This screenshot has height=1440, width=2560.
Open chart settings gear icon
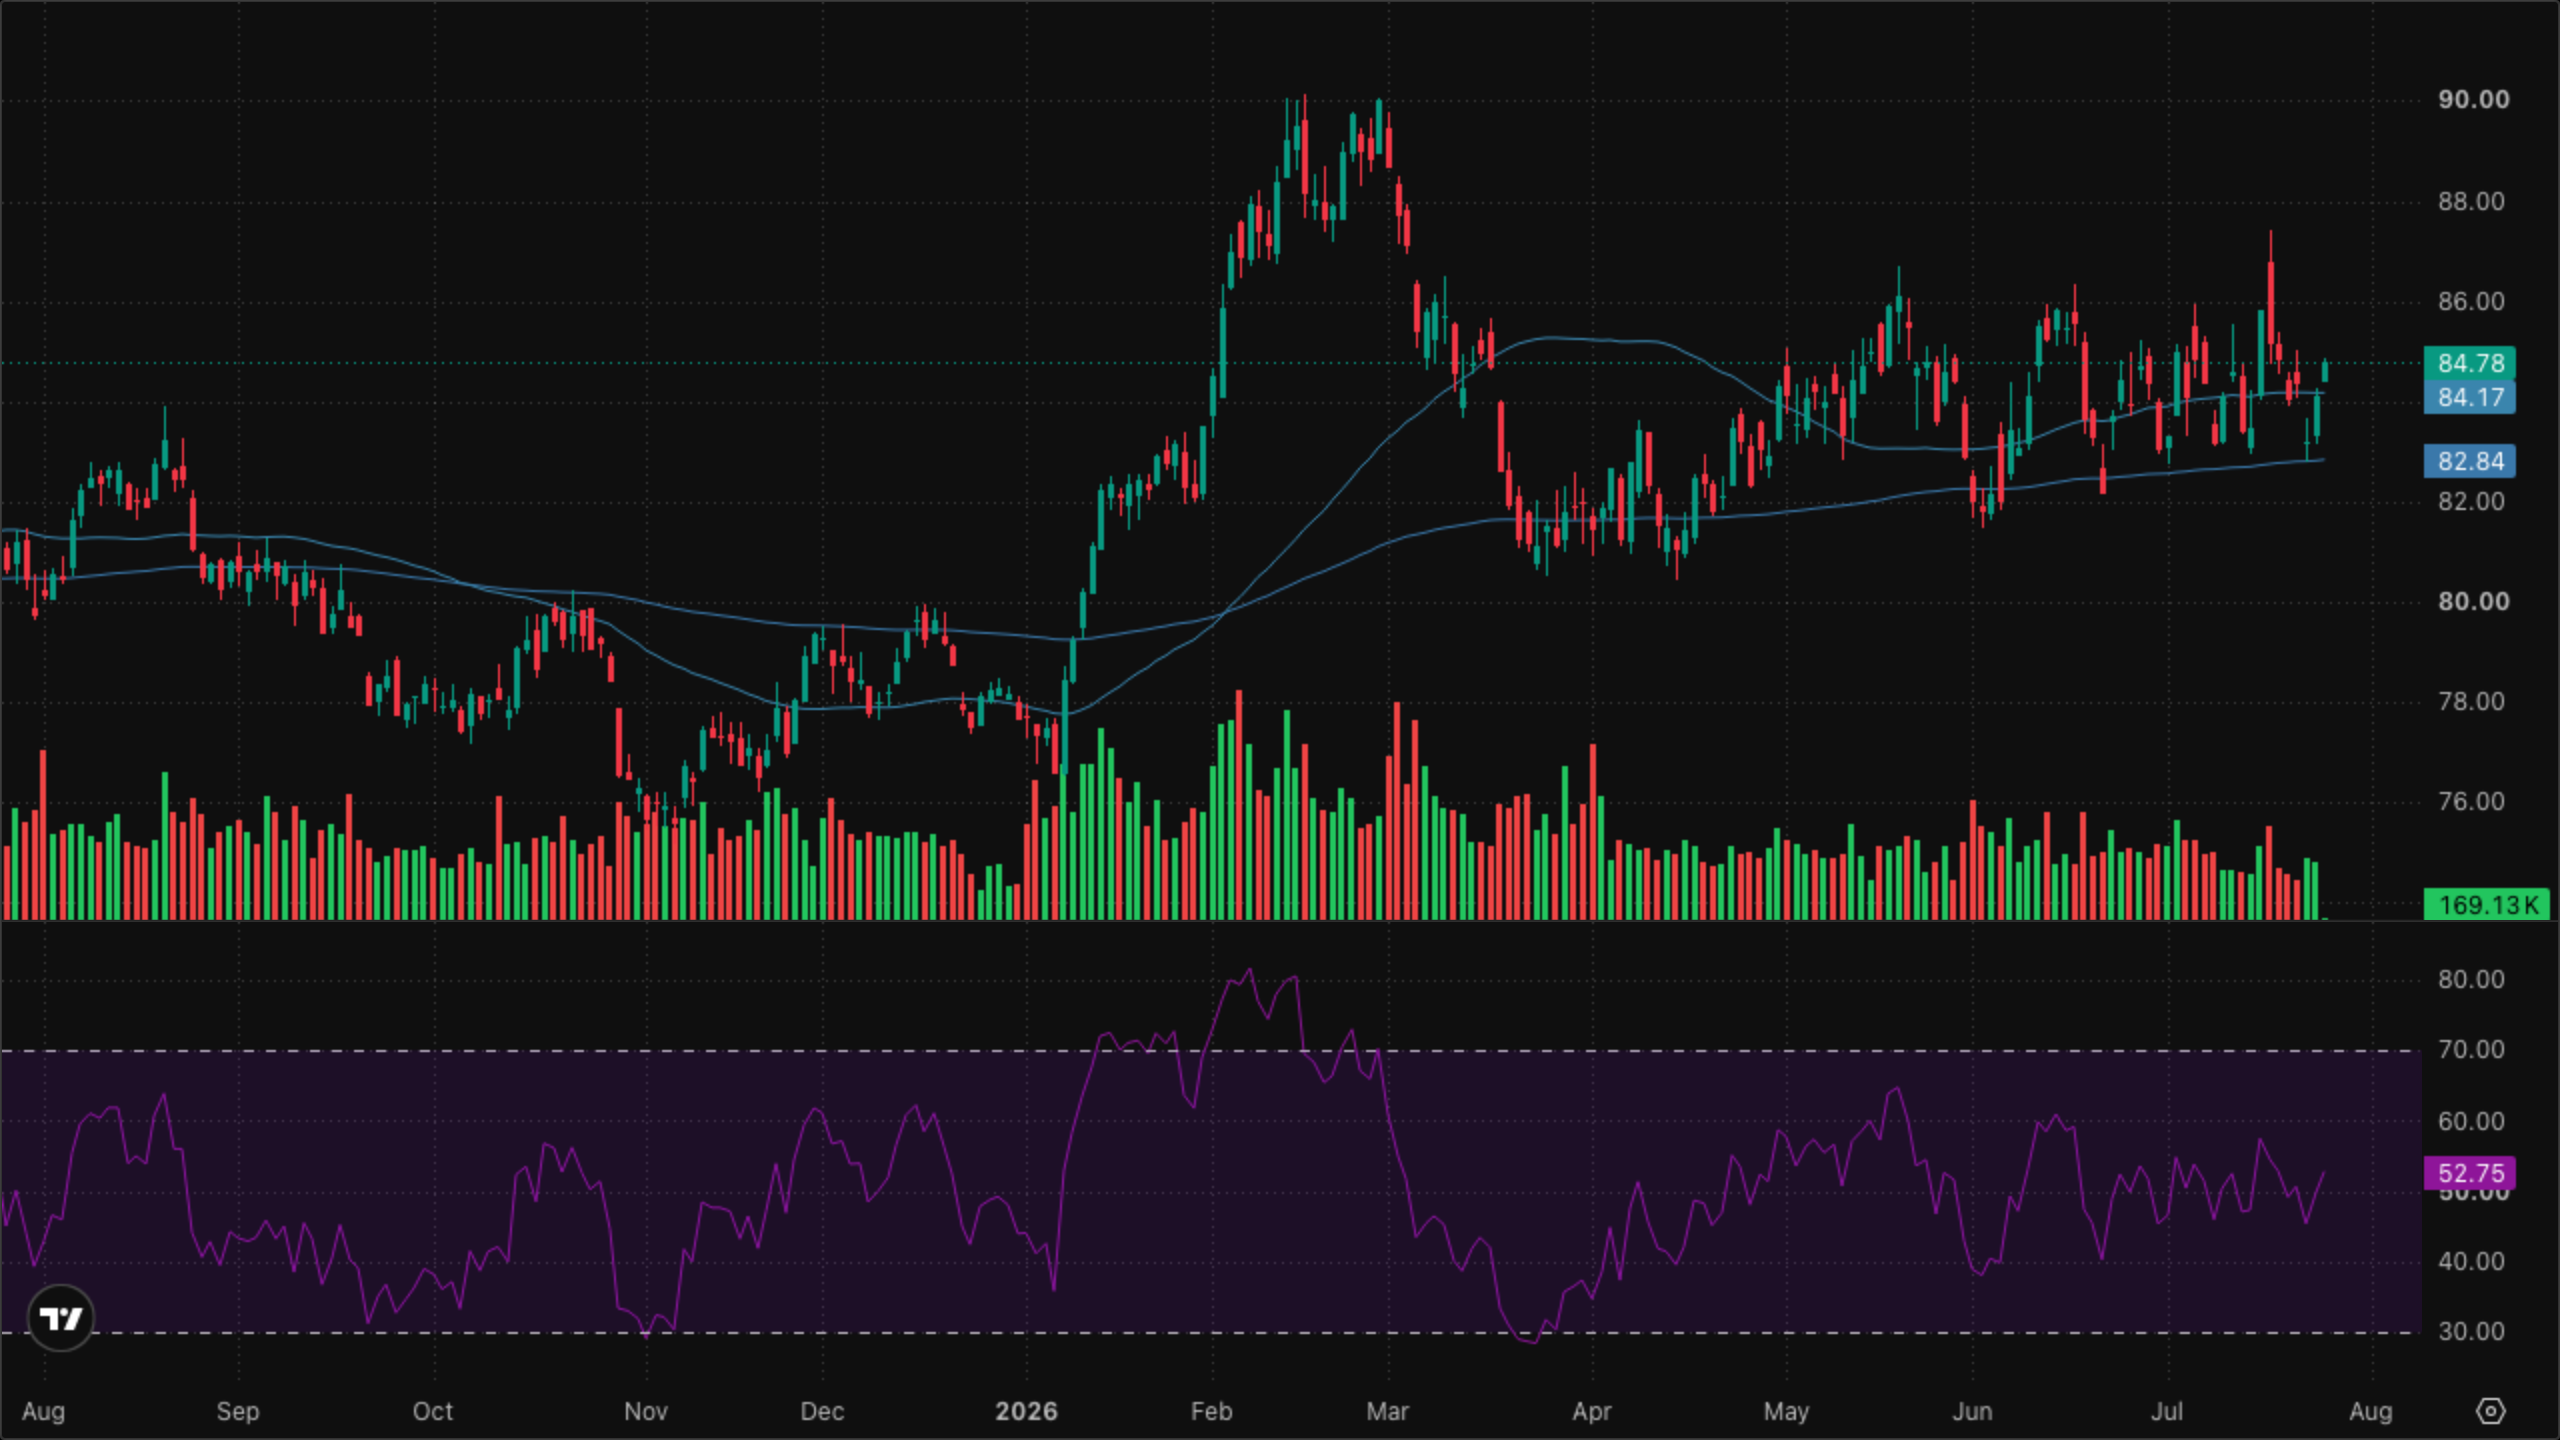(x=2490, y=1411)
